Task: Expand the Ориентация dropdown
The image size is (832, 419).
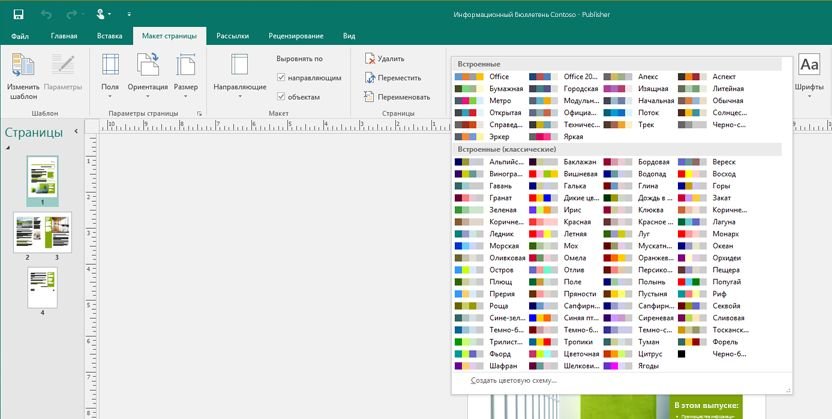Action: pos(148,88)
